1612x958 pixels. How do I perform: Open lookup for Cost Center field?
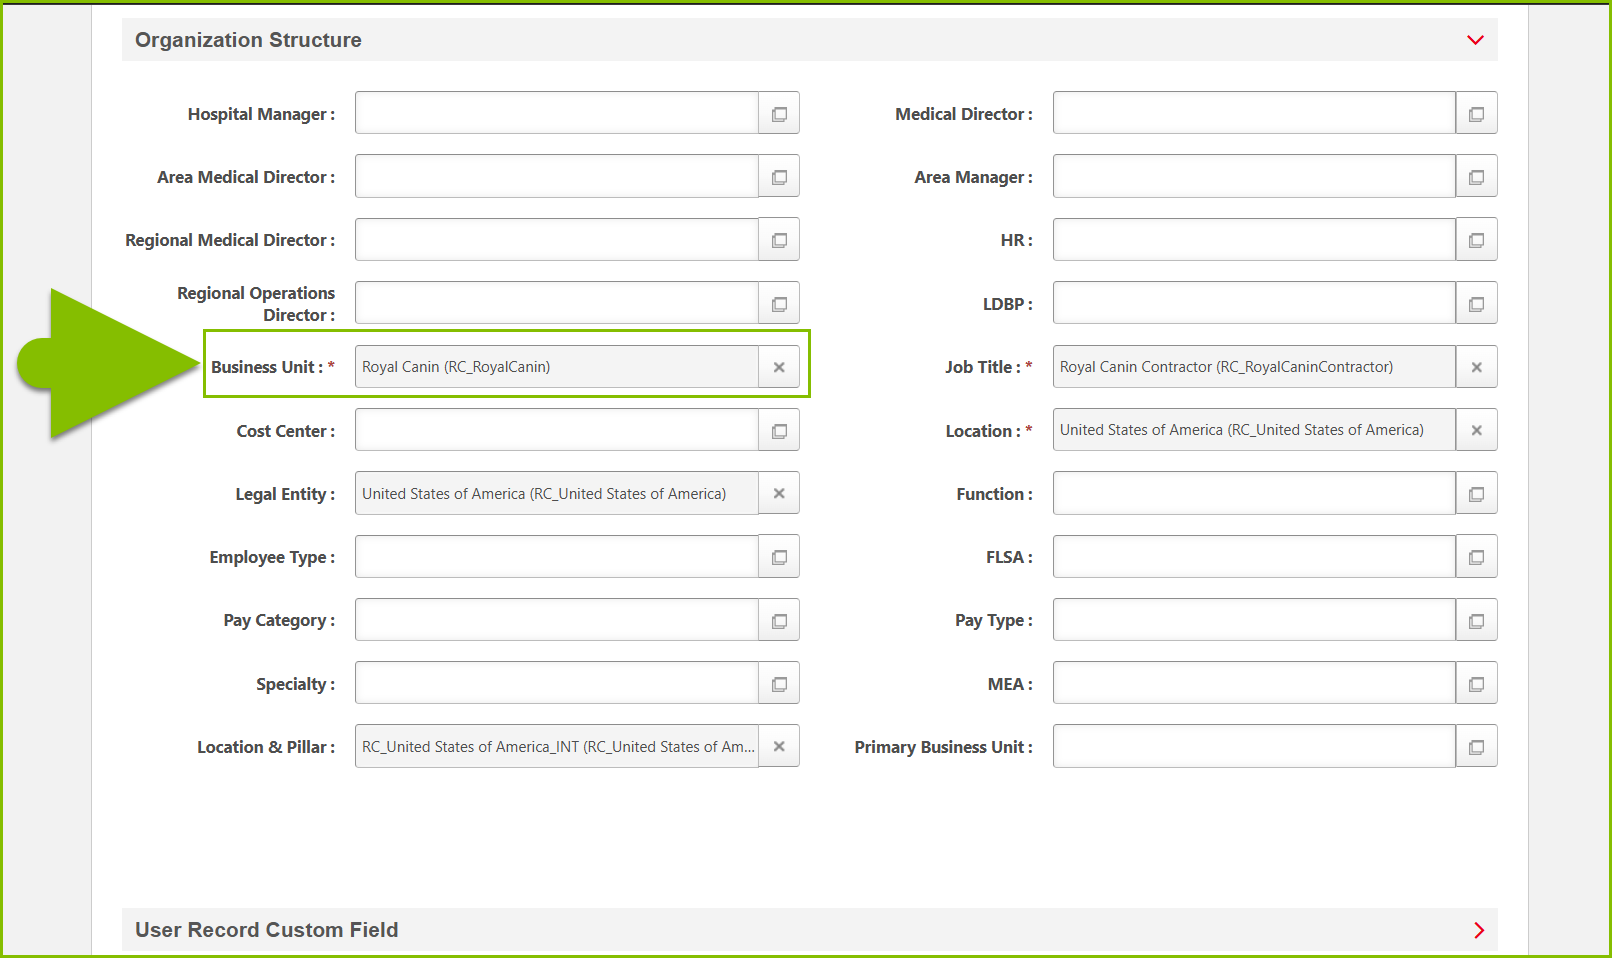point(779,431)
